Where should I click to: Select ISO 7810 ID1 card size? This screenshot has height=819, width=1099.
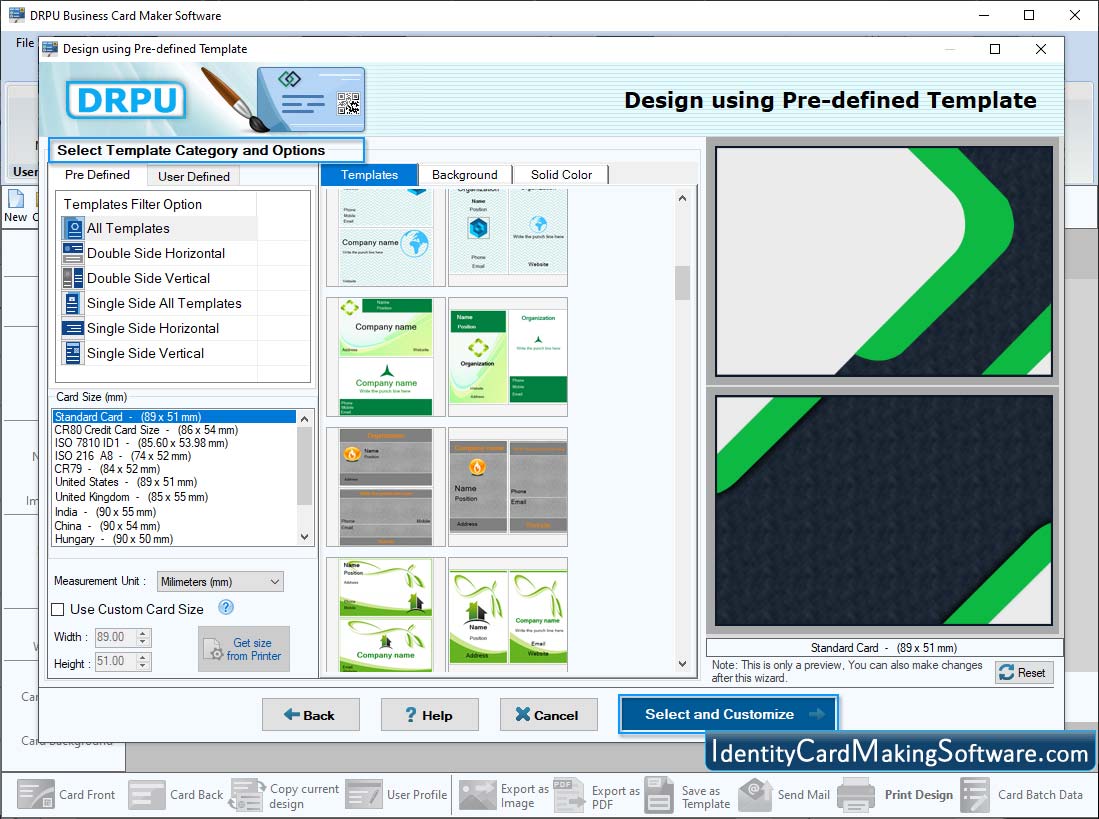click(x=175, y=443)
